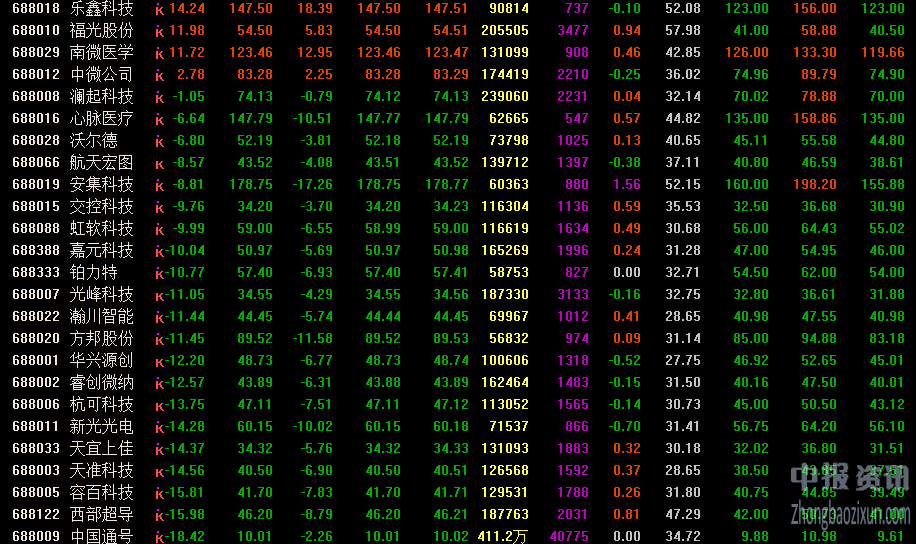
Task: Click the K icon for 杭可科技
Action: click(159, 405)
